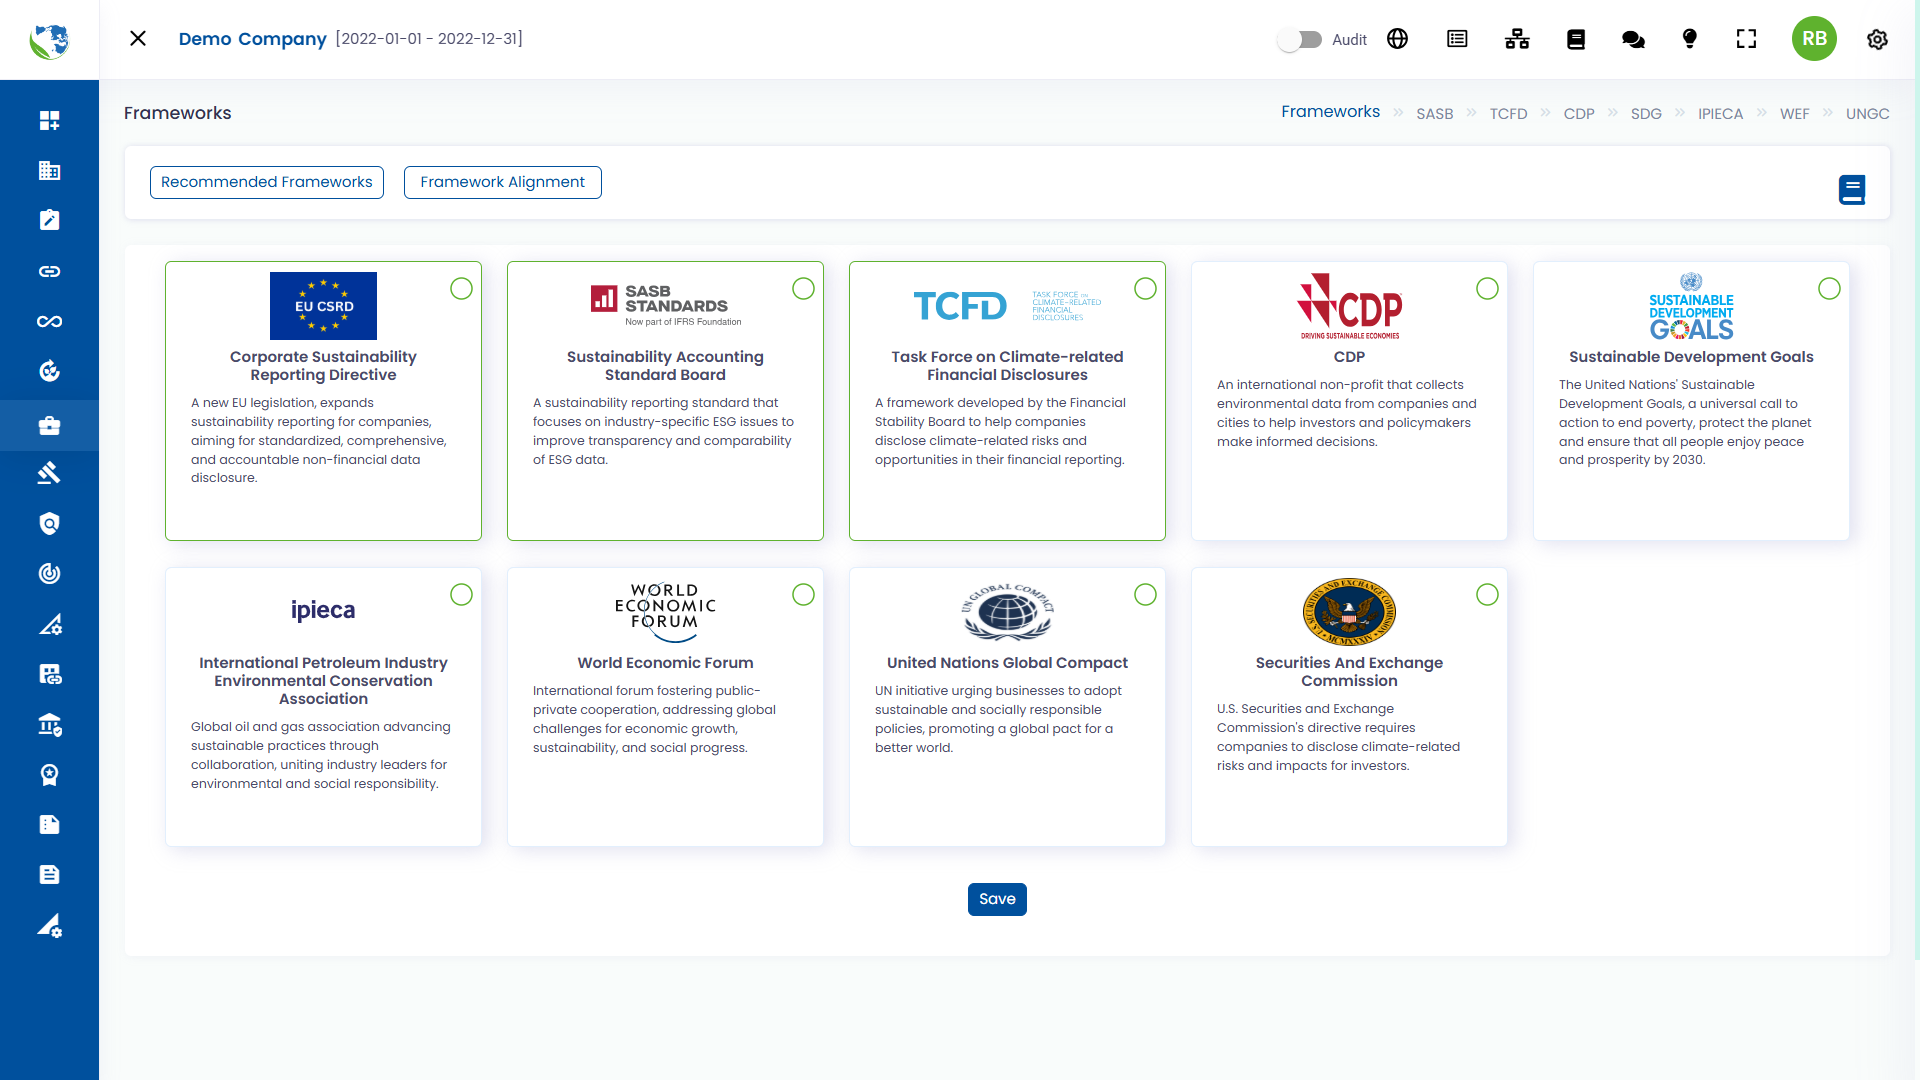
Task: Open the gavel icon in sidebar
Action: click(49, 473)
